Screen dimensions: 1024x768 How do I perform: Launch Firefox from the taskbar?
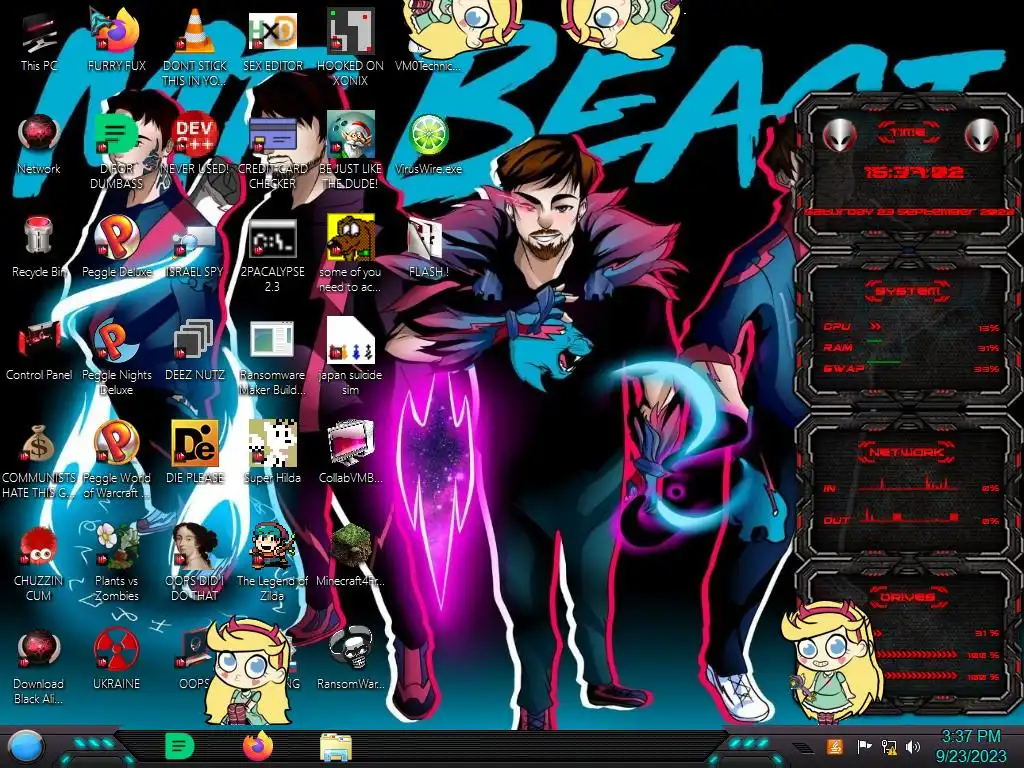258,746
